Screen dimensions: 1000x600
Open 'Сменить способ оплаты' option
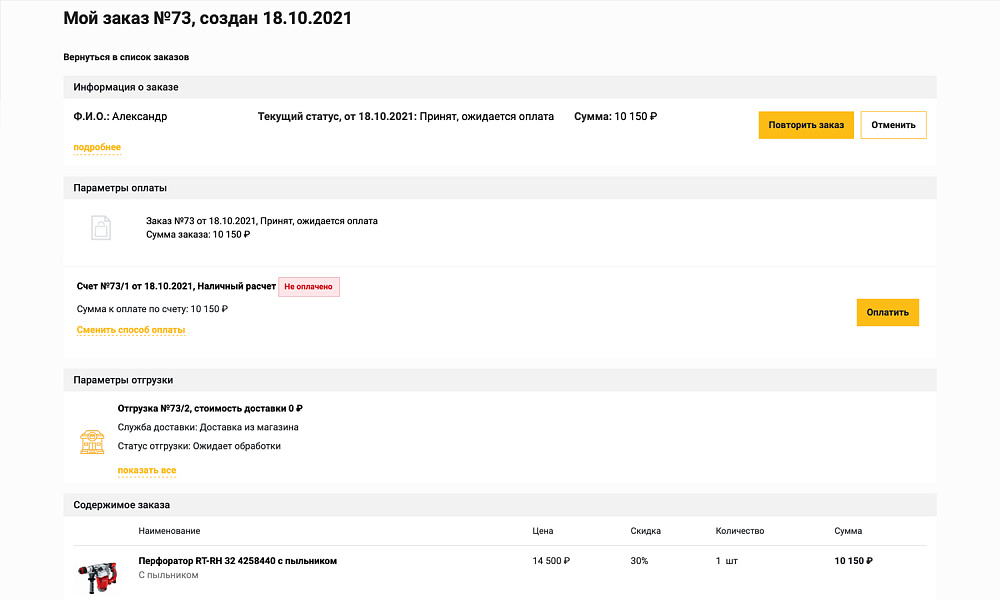pyautogui.click(x=131, y=329)
